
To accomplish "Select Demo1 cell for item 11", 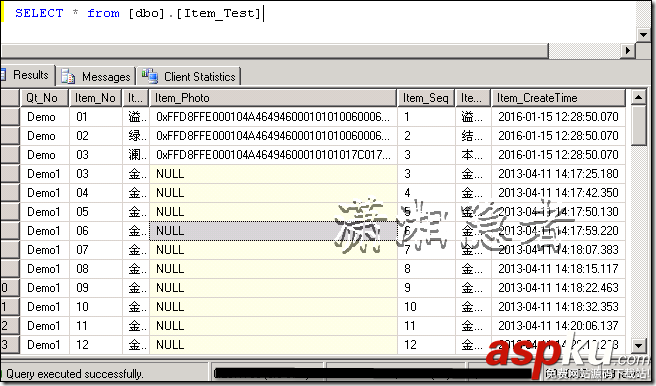I will (x=45, y=326).
